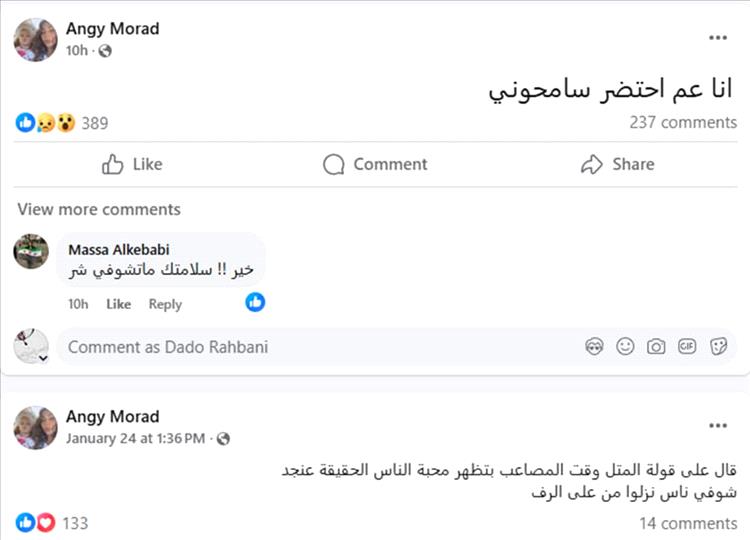Open options menu on January 24 post
Viewport: 750px width, 540px height.
click(x=718, y=425)
